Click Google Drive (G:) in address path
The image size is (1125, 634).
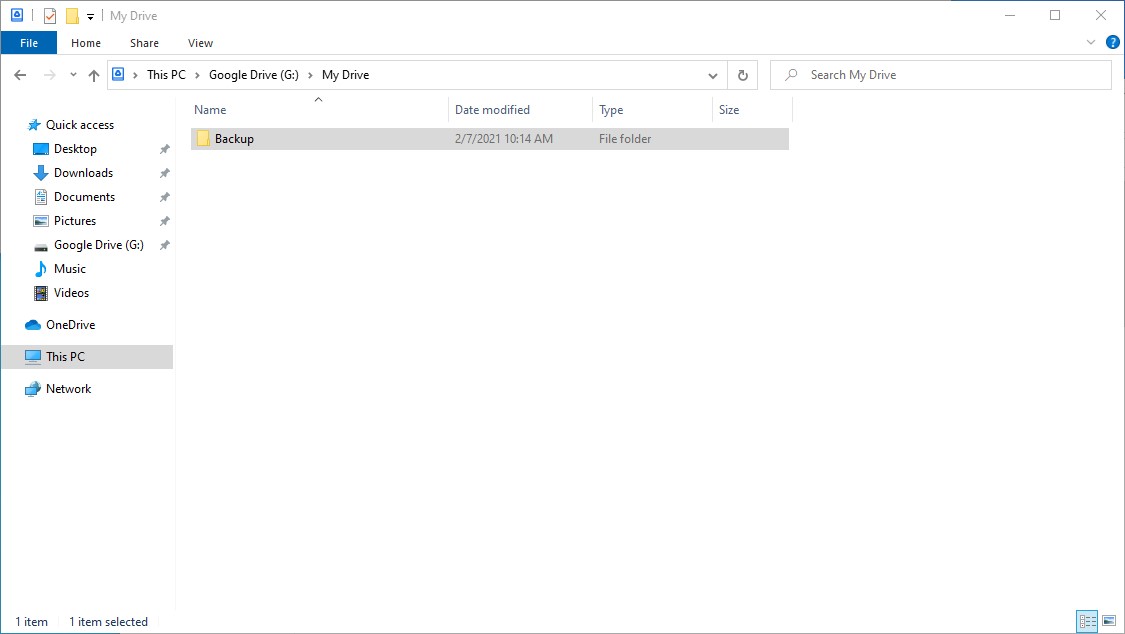(x=253, y=75)
